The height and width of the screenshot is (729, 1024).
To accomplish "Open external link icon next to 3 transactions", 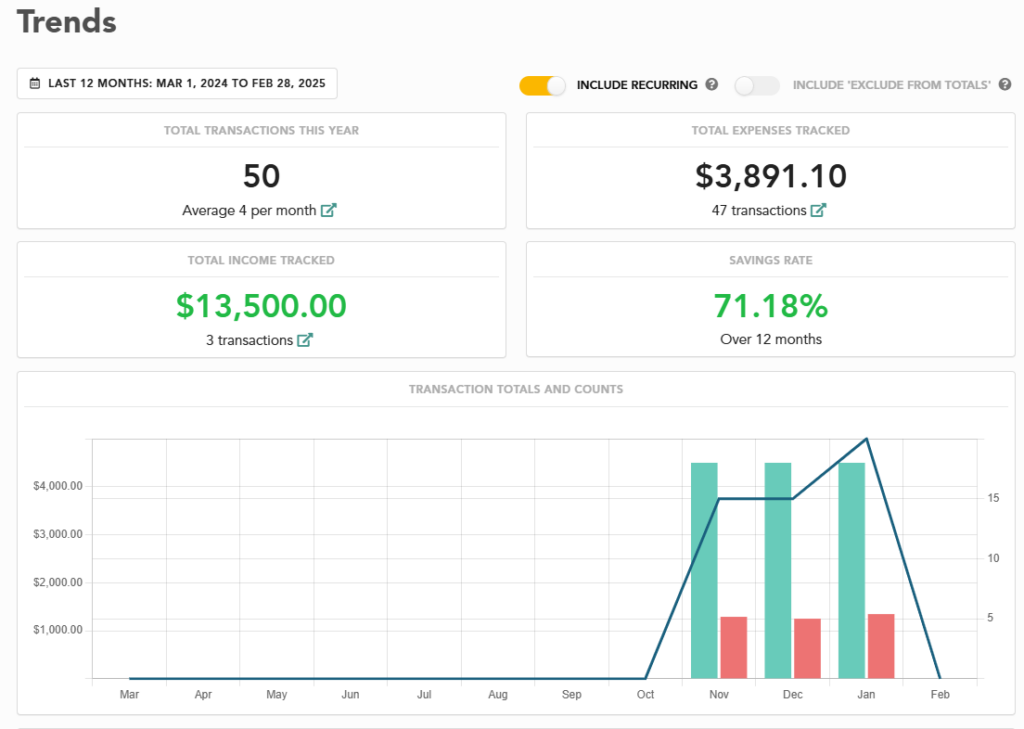I will (306, 340).
